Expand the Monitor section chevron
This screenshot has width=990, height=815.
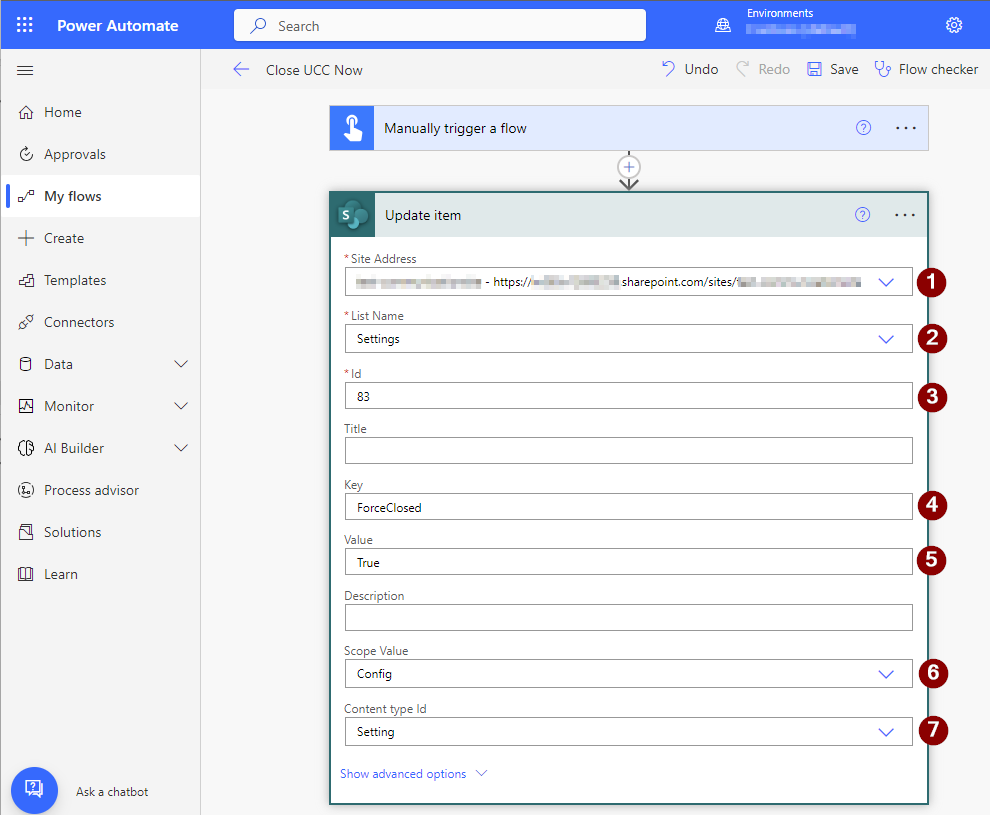tap(181, 406)
